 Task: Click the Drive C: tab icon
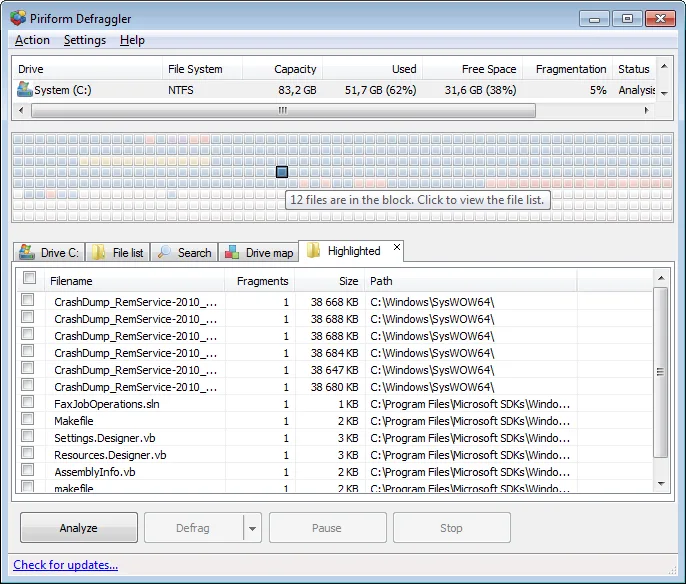[27, 252]
